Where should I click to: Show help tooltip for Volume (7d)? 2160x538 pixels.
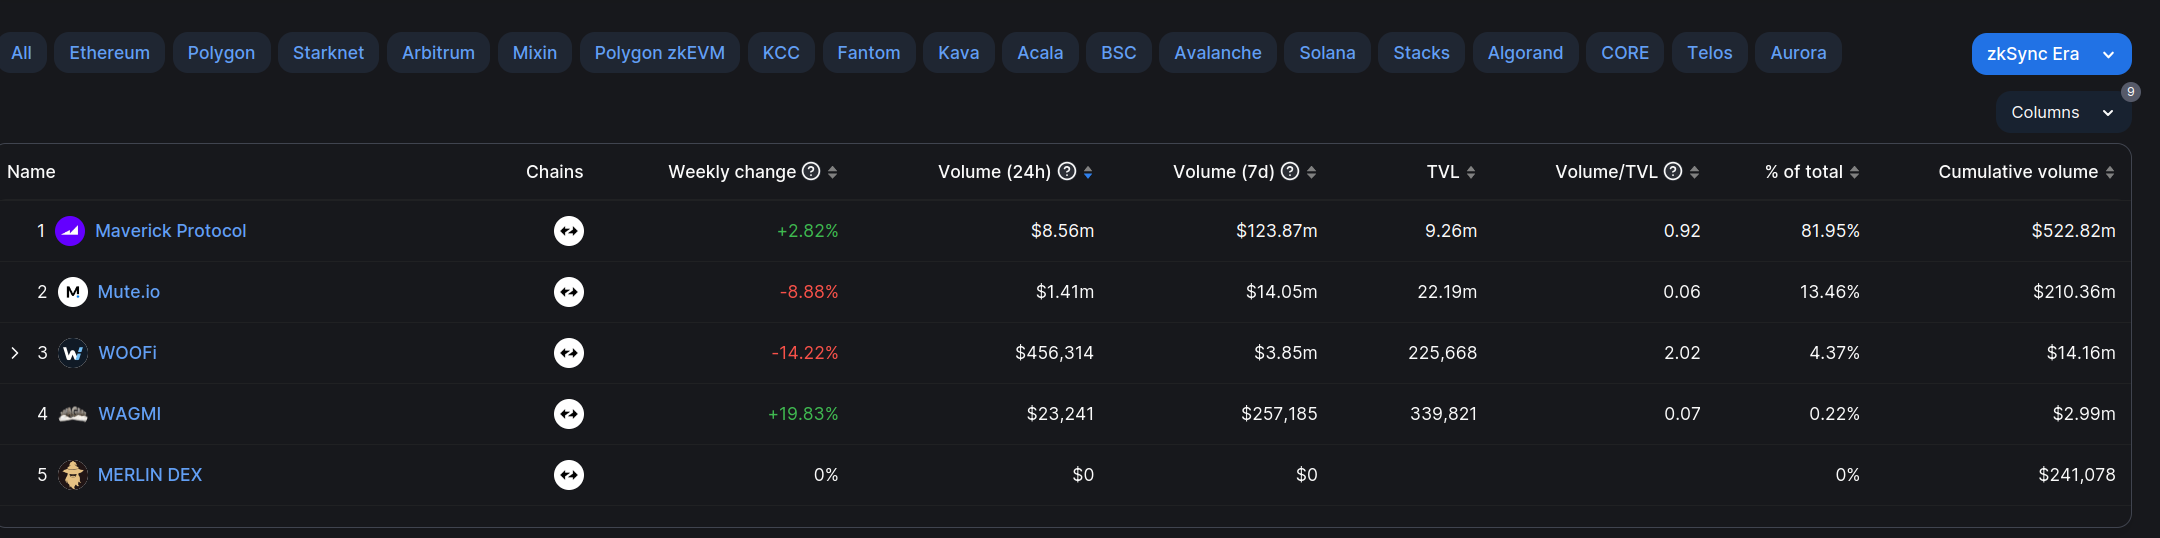tap(1290, 171)
